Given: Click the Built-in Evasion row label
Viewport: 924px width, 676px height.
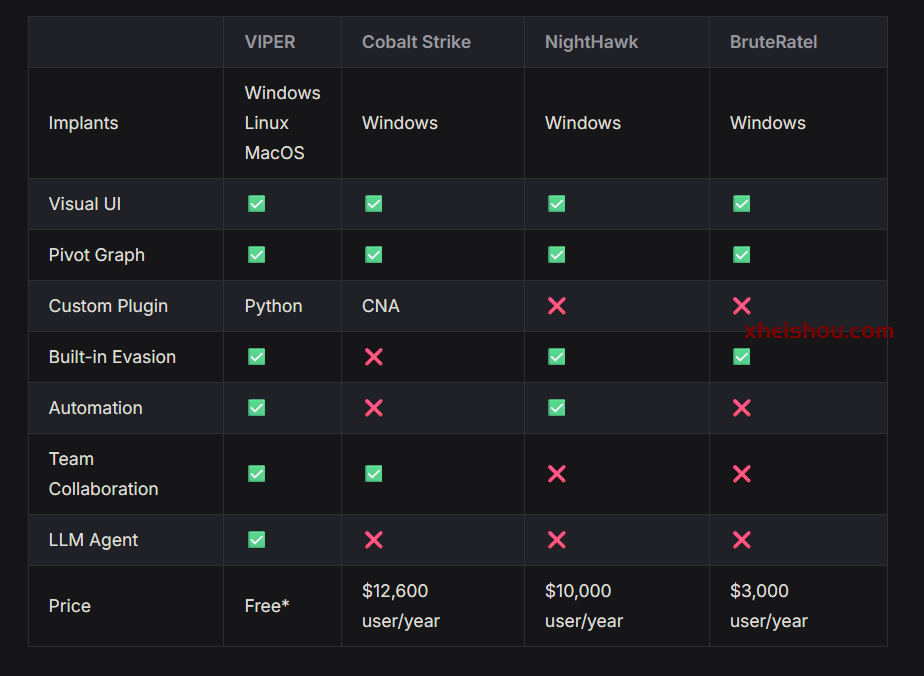Looking at the screenshot, I should 112,357.
